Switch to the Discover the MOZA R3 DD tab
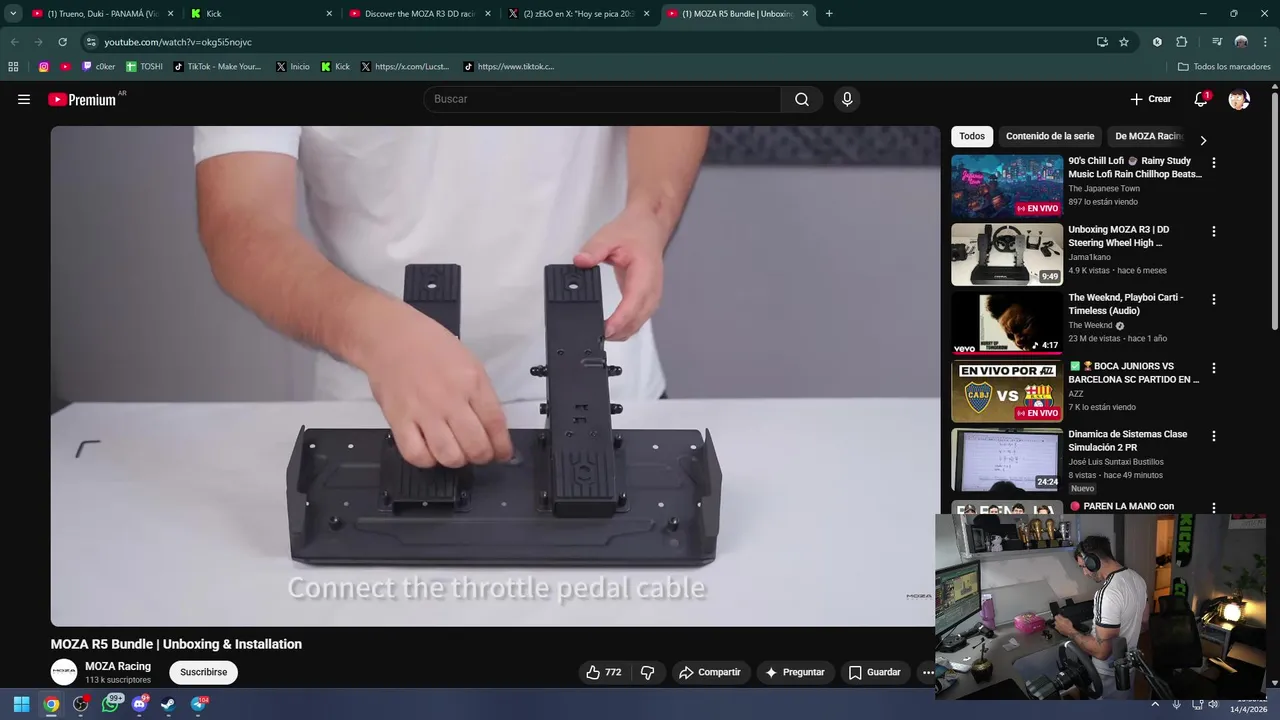The image size is (1280, 720). (x=420, y=14)
